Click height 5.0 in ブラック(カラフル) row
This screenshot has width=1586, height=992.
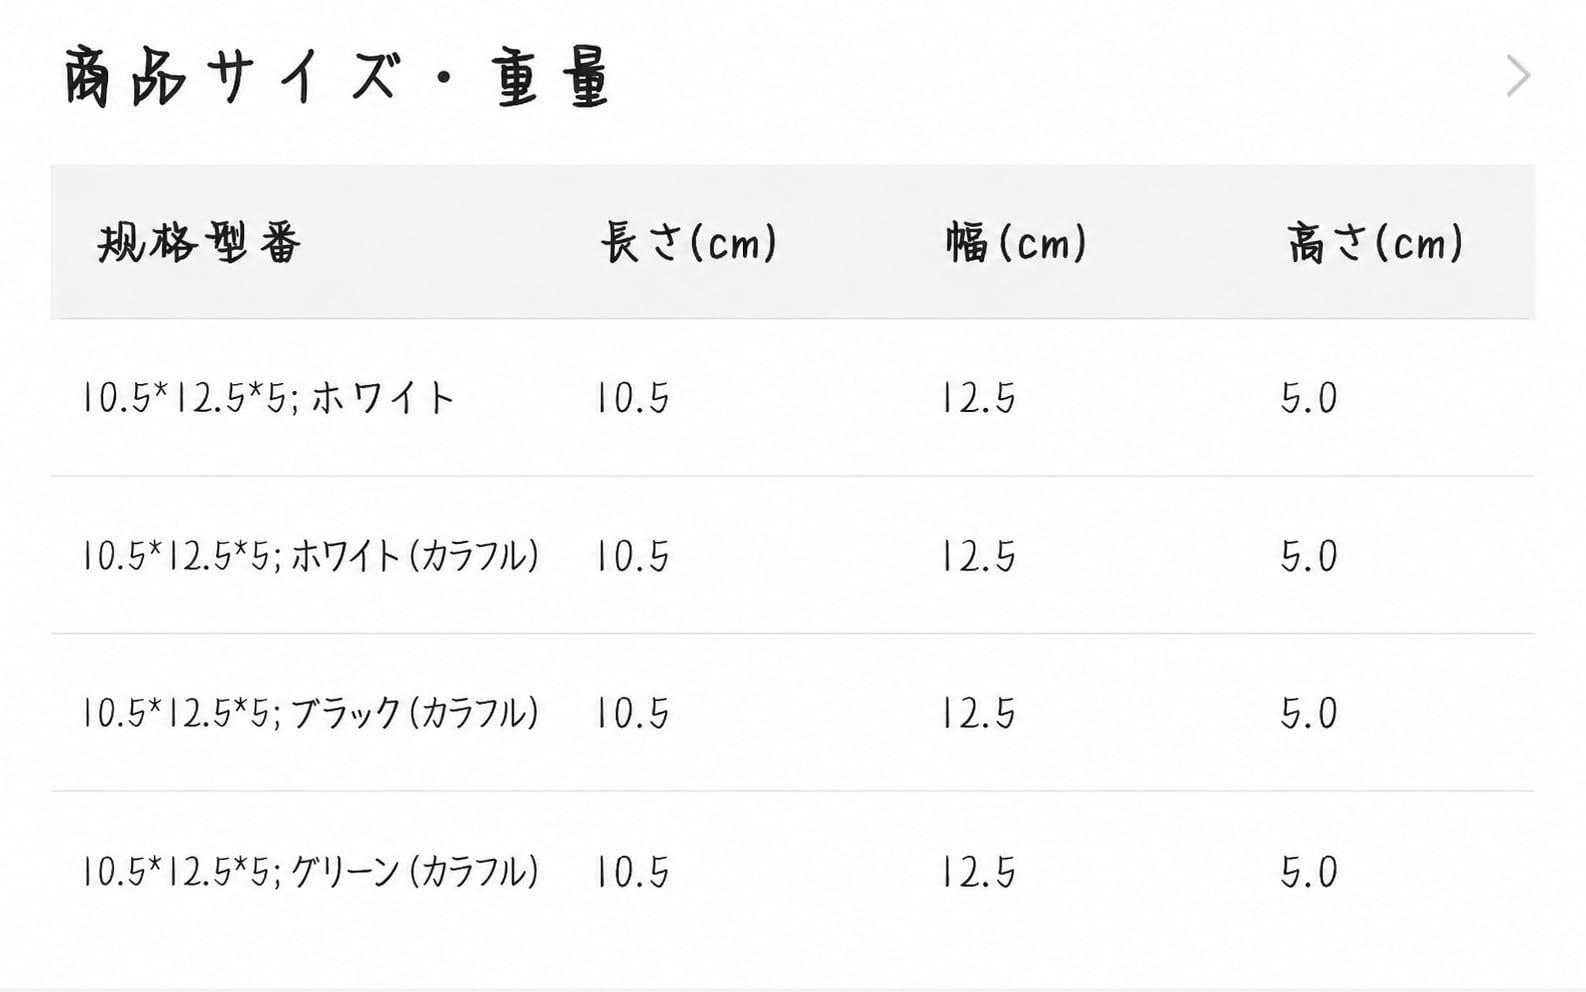[1309, 713]
